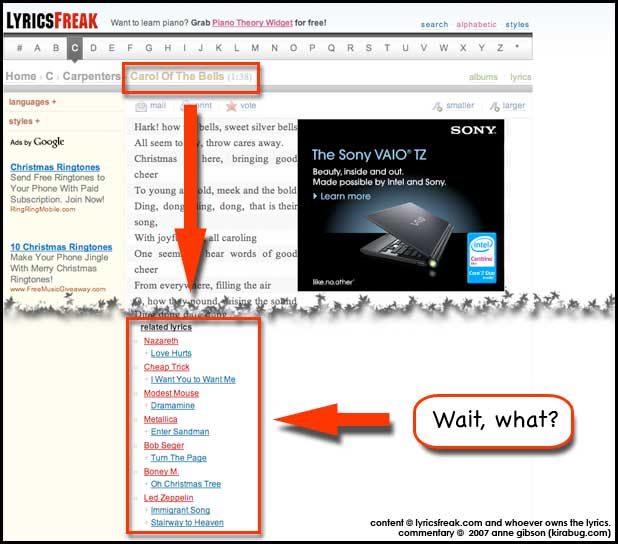Select letter H in alphabet bar

(168, 48)
